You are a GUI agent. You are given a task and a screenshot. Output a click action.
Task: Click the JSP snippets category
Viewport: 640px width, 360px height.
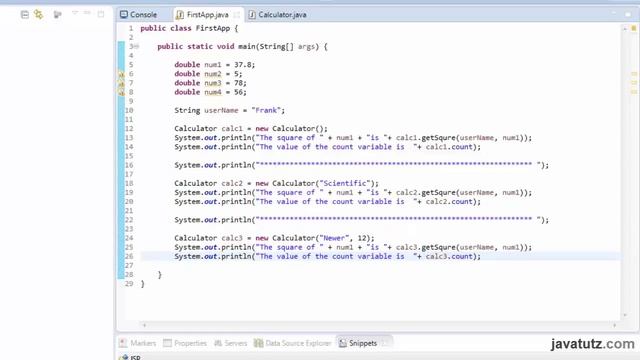pyautogui.click(x=131, y=358)
